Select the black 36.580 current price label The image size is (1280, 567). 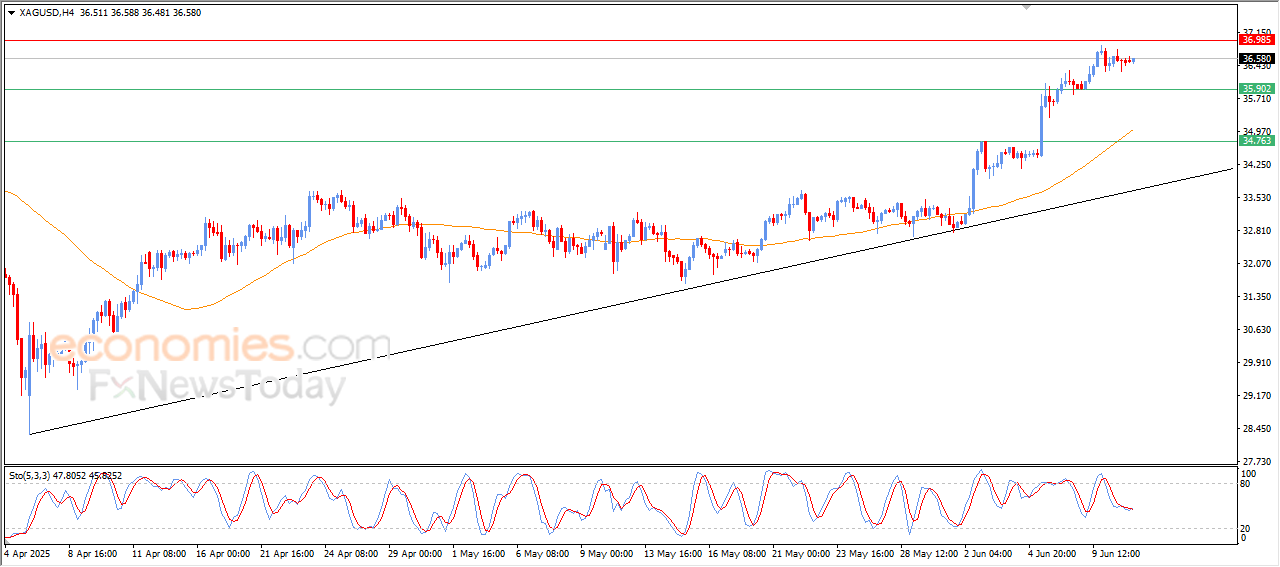coord(1256,59)
